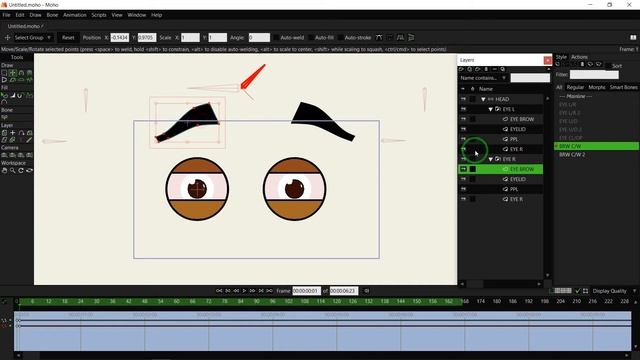
Task: Open the Draw menu
Action: [36, 15]
